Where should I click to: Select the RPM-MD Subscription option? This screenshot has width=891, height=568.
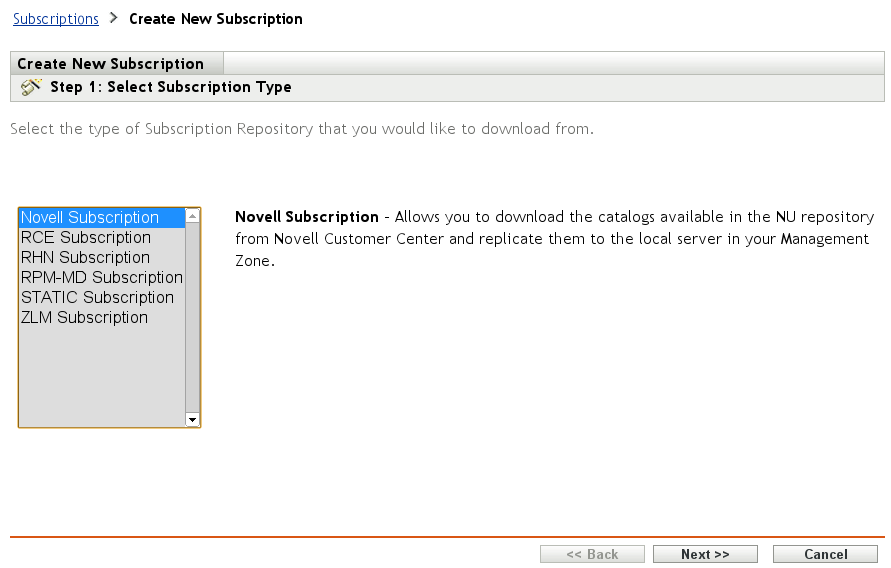(x=101, y=278)
